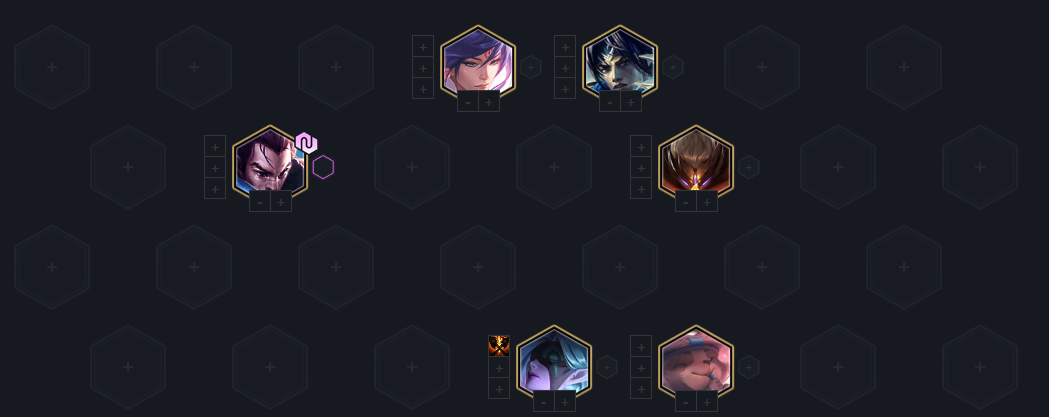Select the dark-haired crowned champion portrait
Image resolution: width=1049 pixels, height=417 pixels.
click(x=619, y=64)
